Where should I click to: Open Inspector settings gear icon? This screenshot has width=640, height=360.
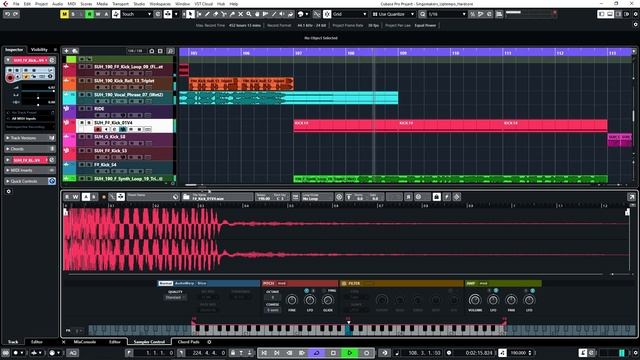(8, 191)
